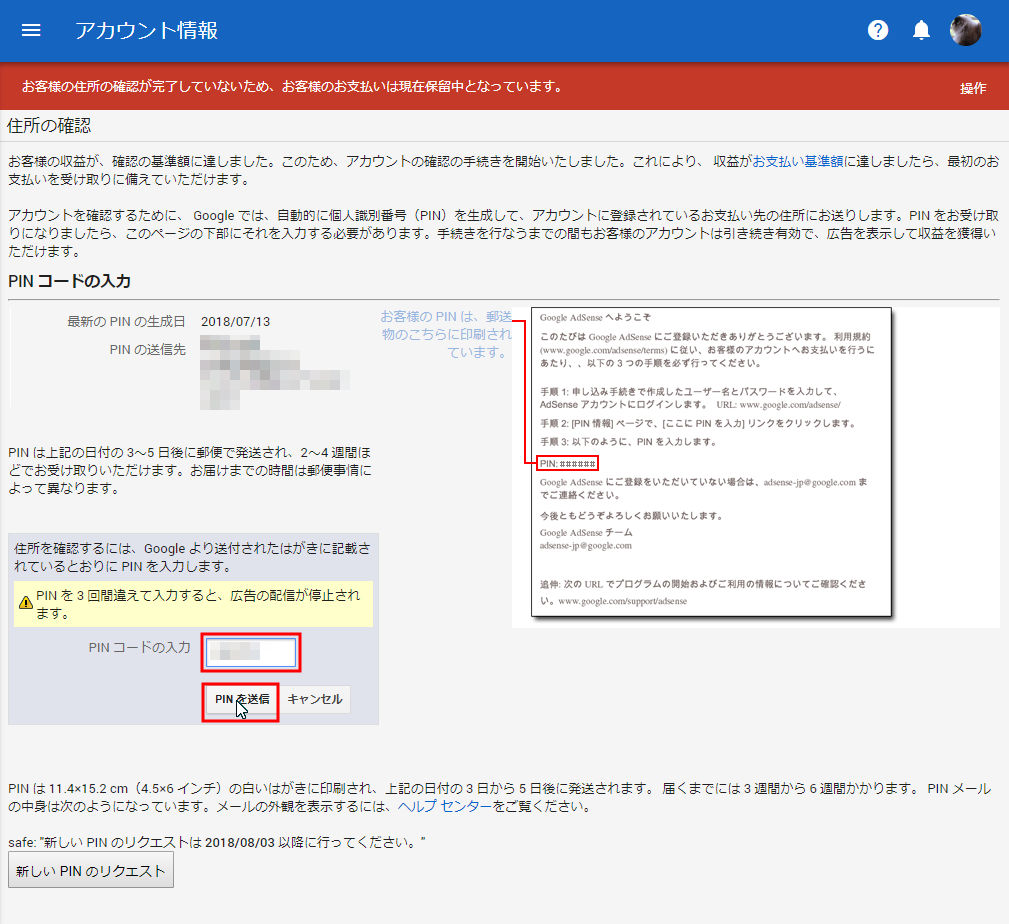This screenshot has height=924, width=1009.
Task: Click the キャンセル button
Action: point(315,699)
